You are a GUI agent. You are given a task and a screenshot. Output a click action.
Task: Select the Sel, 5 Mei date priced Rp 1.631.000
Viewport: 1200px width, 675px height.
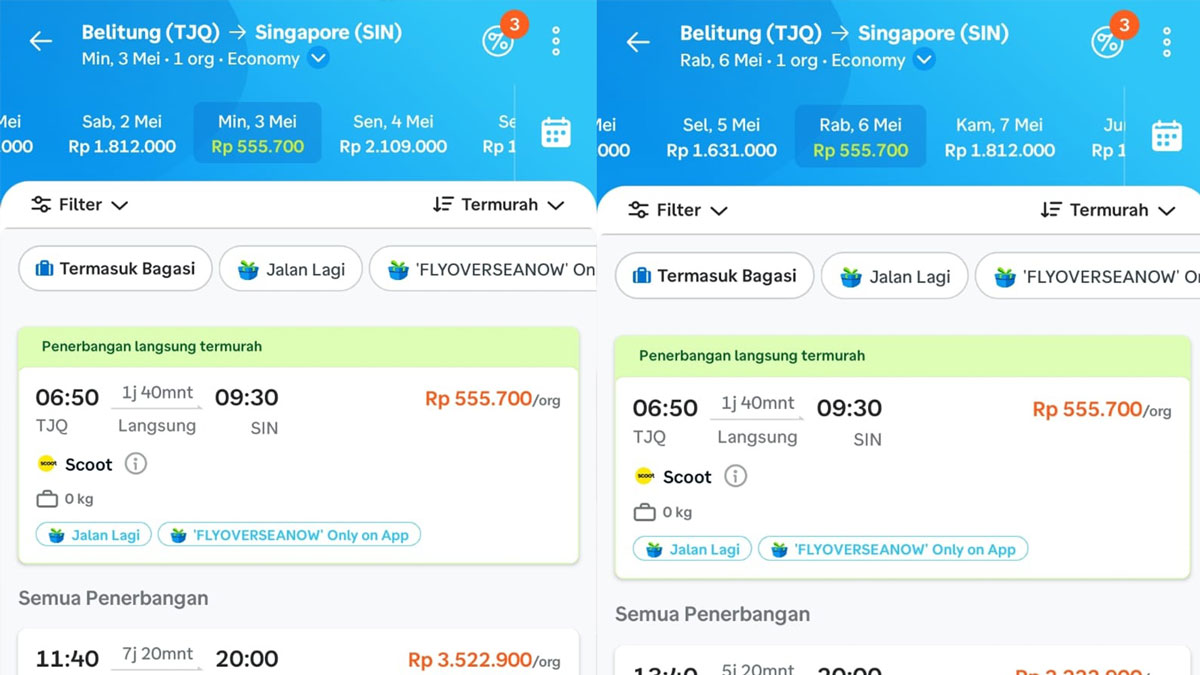point(721,138)
